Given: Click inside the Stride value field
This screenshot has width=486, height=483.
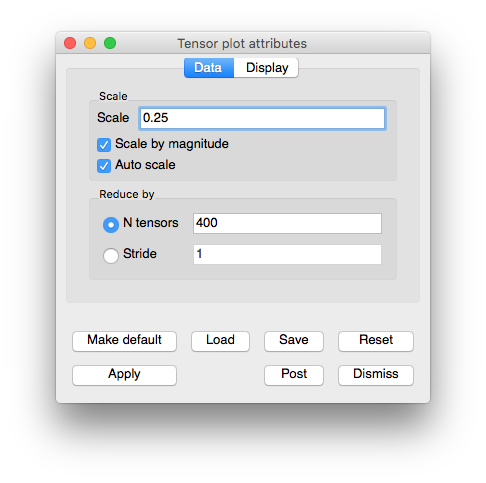Looking at the screenshot, I should (287, 255).
